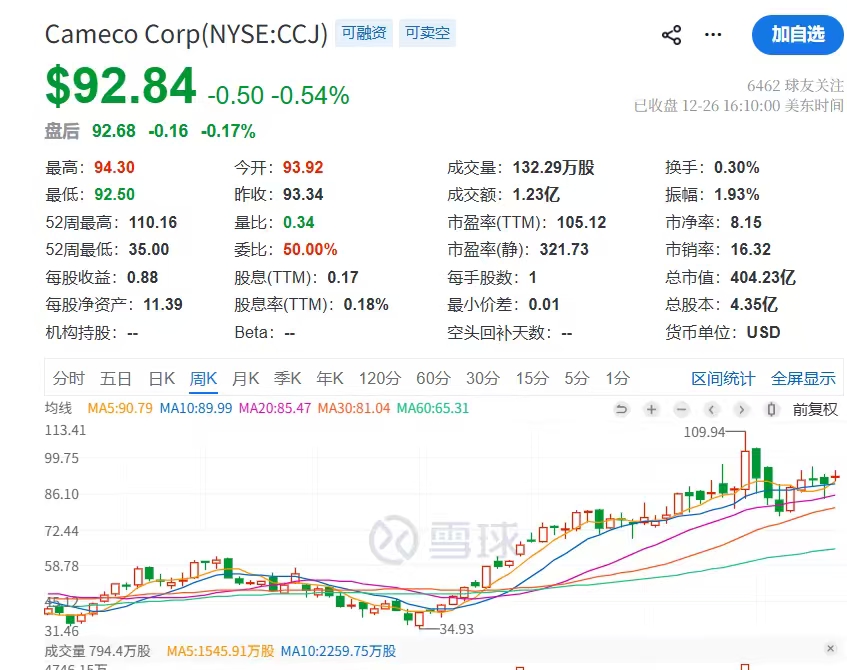Click the 市净率 value 8.15
The width and height of the screenshot is (847, 670).
point(746,223)
